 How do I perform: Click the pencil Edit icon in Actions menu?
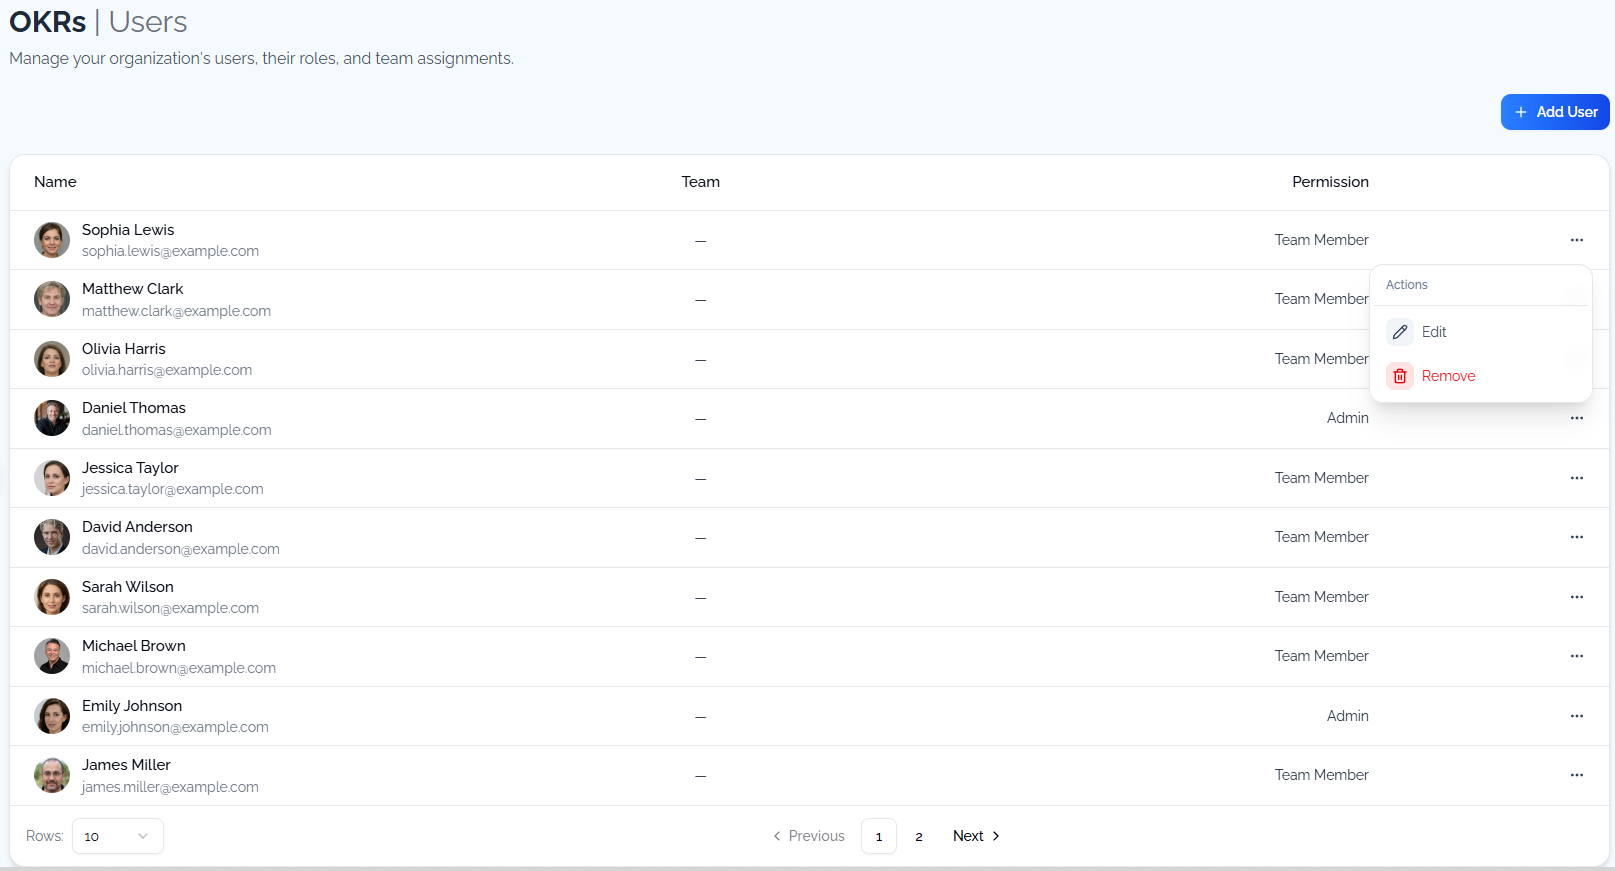1400,332
